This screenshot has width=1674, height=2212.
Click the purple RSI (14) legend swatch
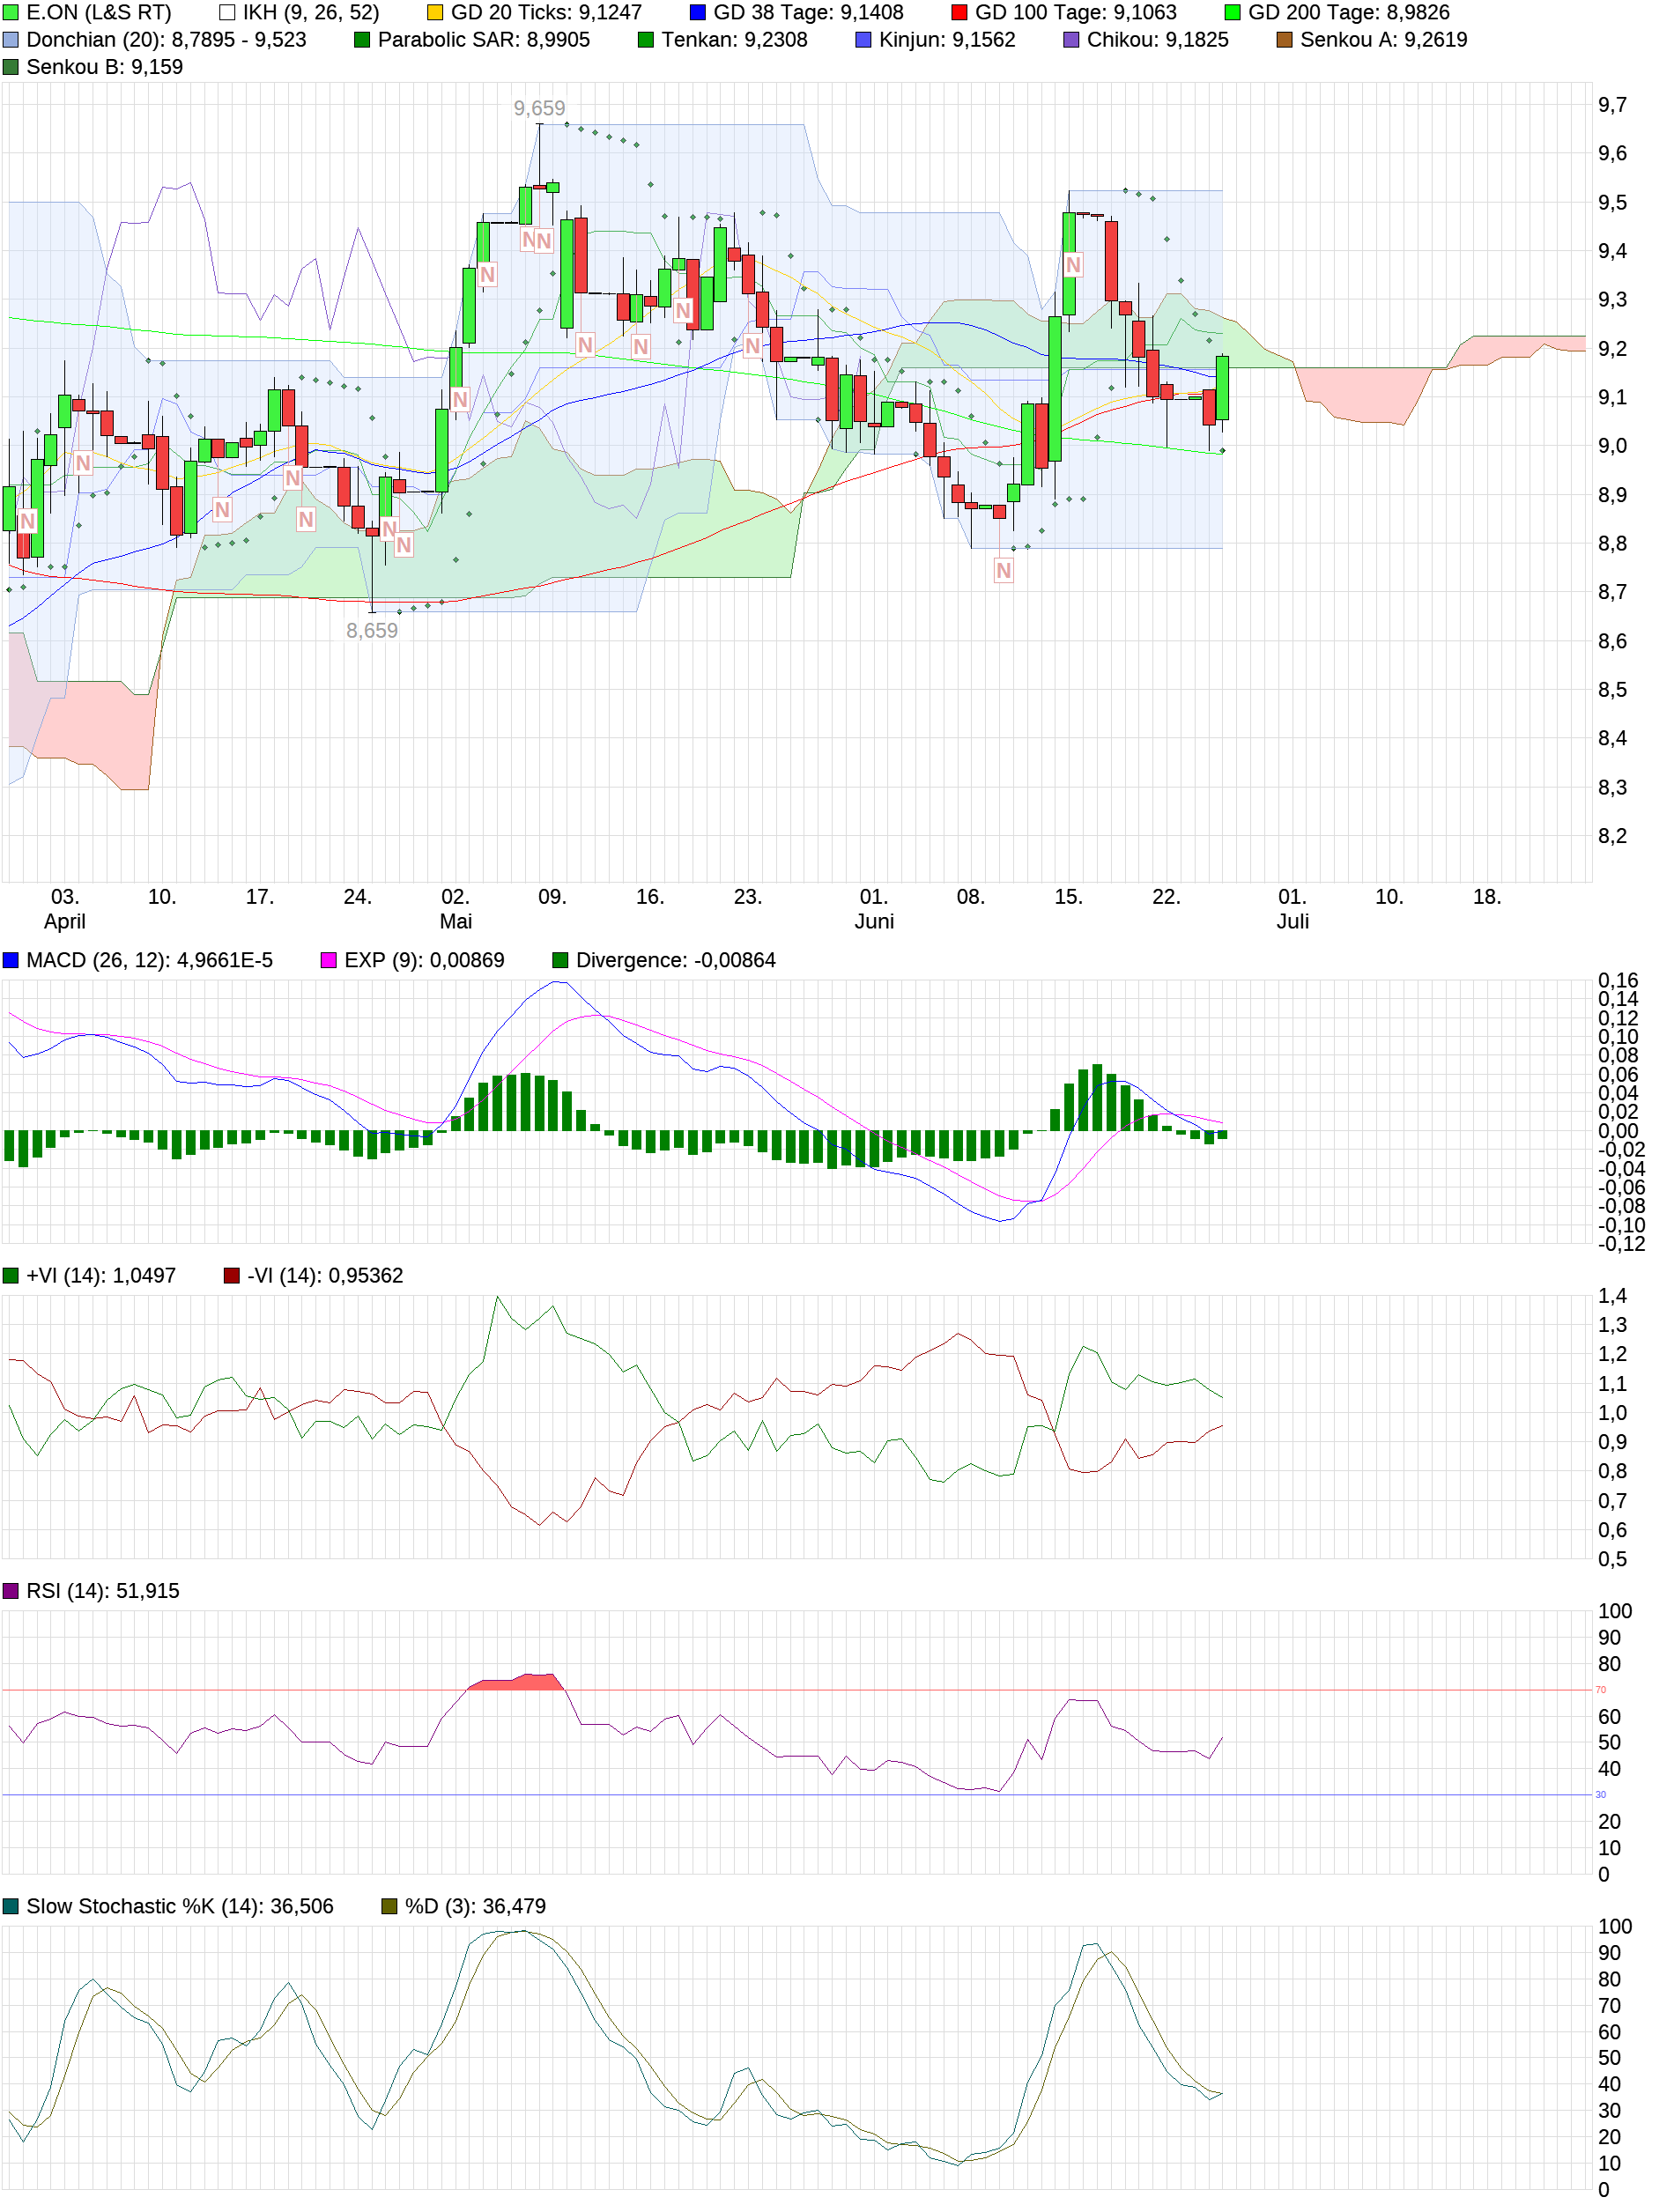point(11,1592)
